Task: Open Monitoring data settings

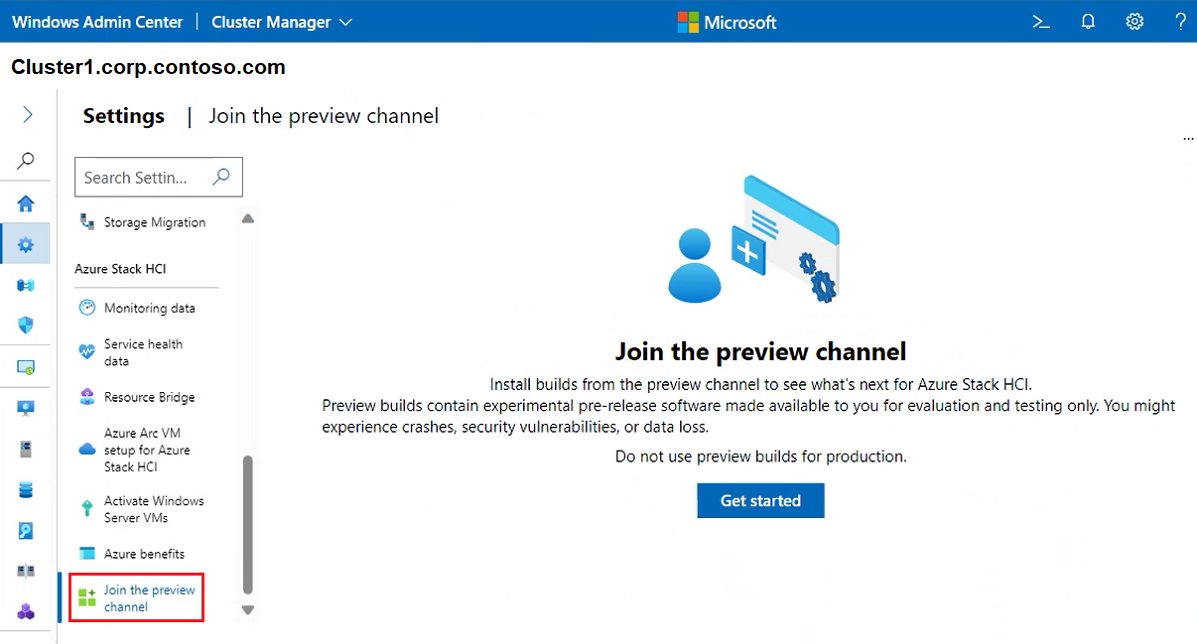Action: click(x=137, y=308)
